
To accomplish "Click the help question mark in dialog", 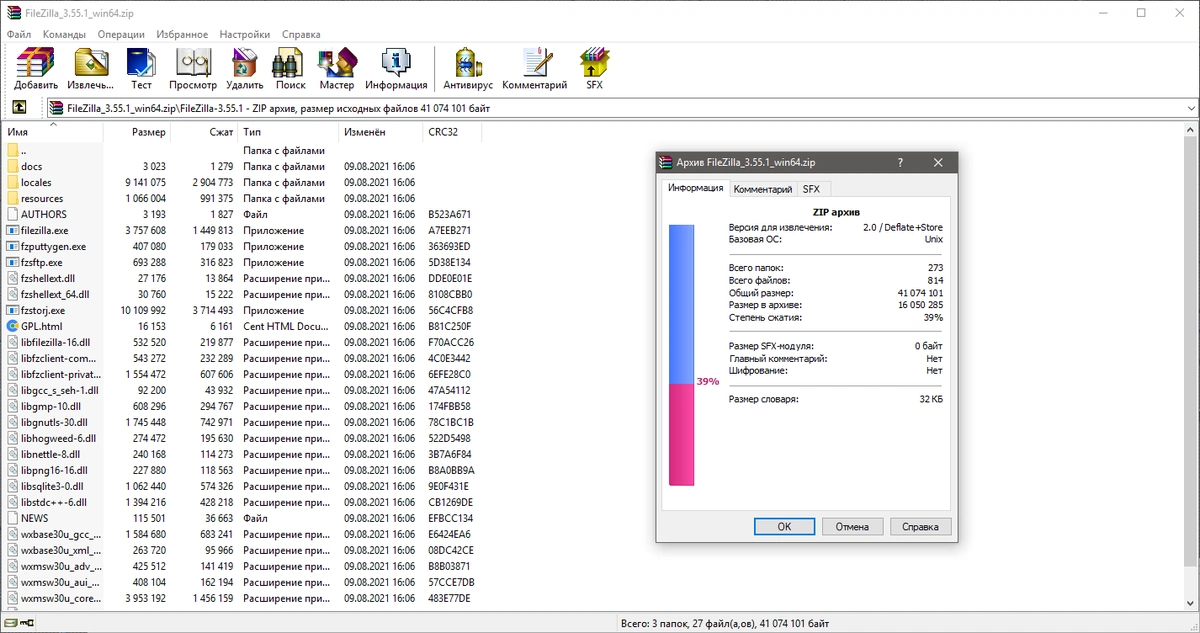I will pyautogui.click(x=900, y=162).
